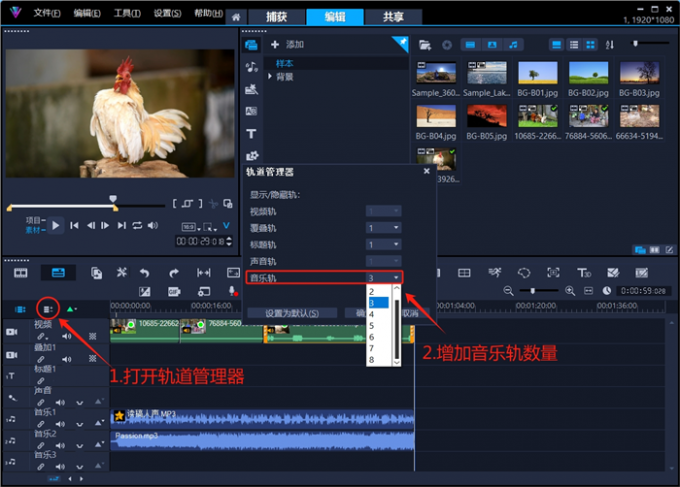Click the 音乐轨 count dropdown

(383, 278)
